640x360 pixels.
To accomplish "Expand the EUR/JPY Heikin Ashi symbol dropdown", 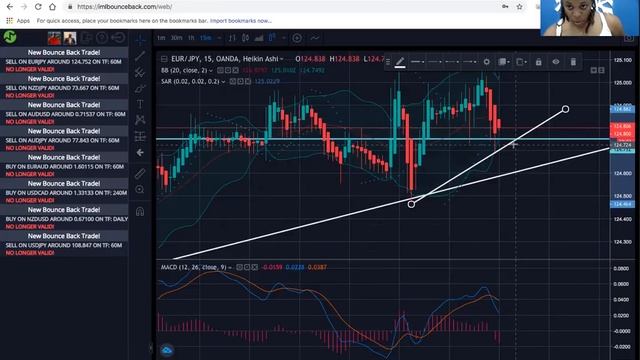I will point(281,59).
